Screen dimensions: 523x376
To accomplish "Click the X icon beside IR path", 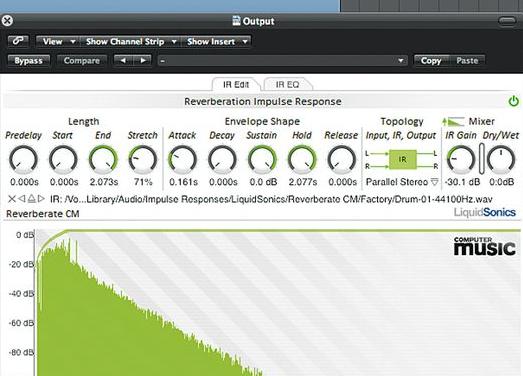I will tap(12, 199).
